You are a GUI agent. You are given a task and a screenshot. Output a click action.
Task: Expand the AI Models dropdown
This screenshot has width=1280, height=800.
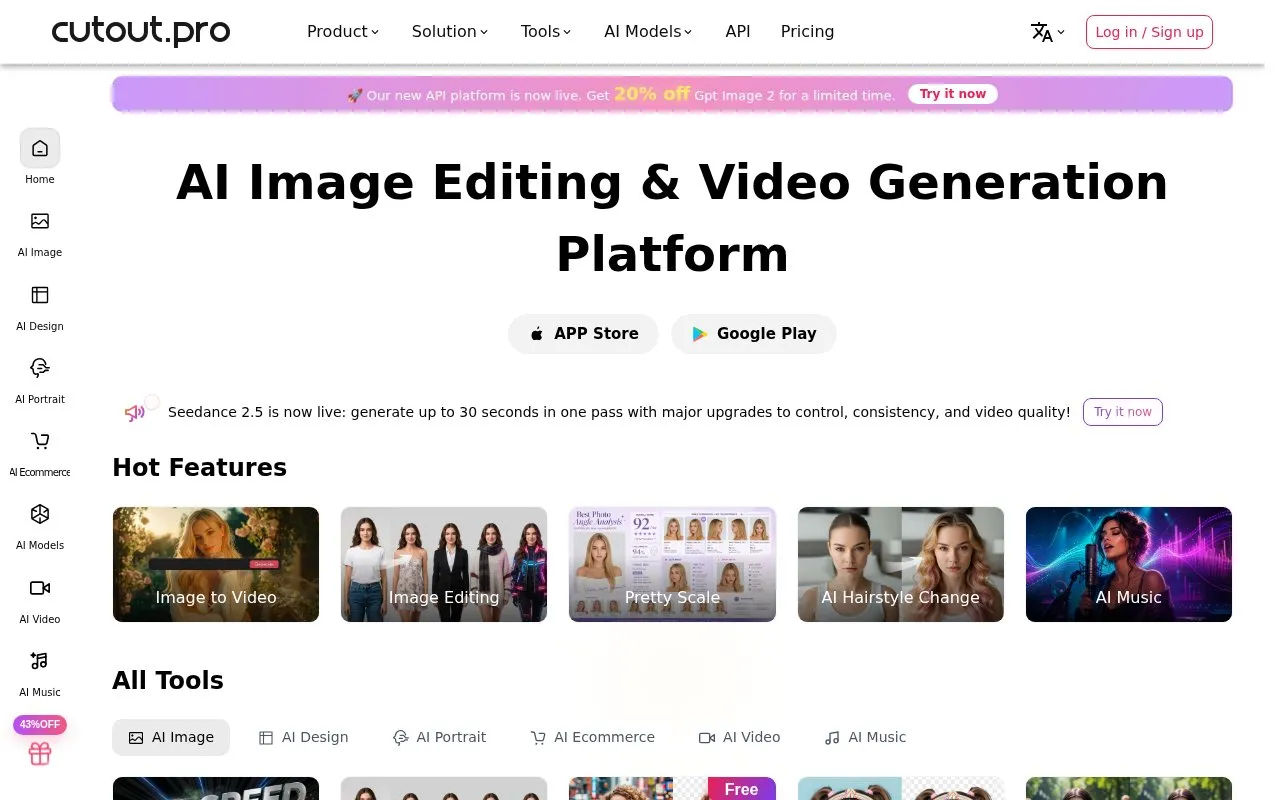point(648,32)
